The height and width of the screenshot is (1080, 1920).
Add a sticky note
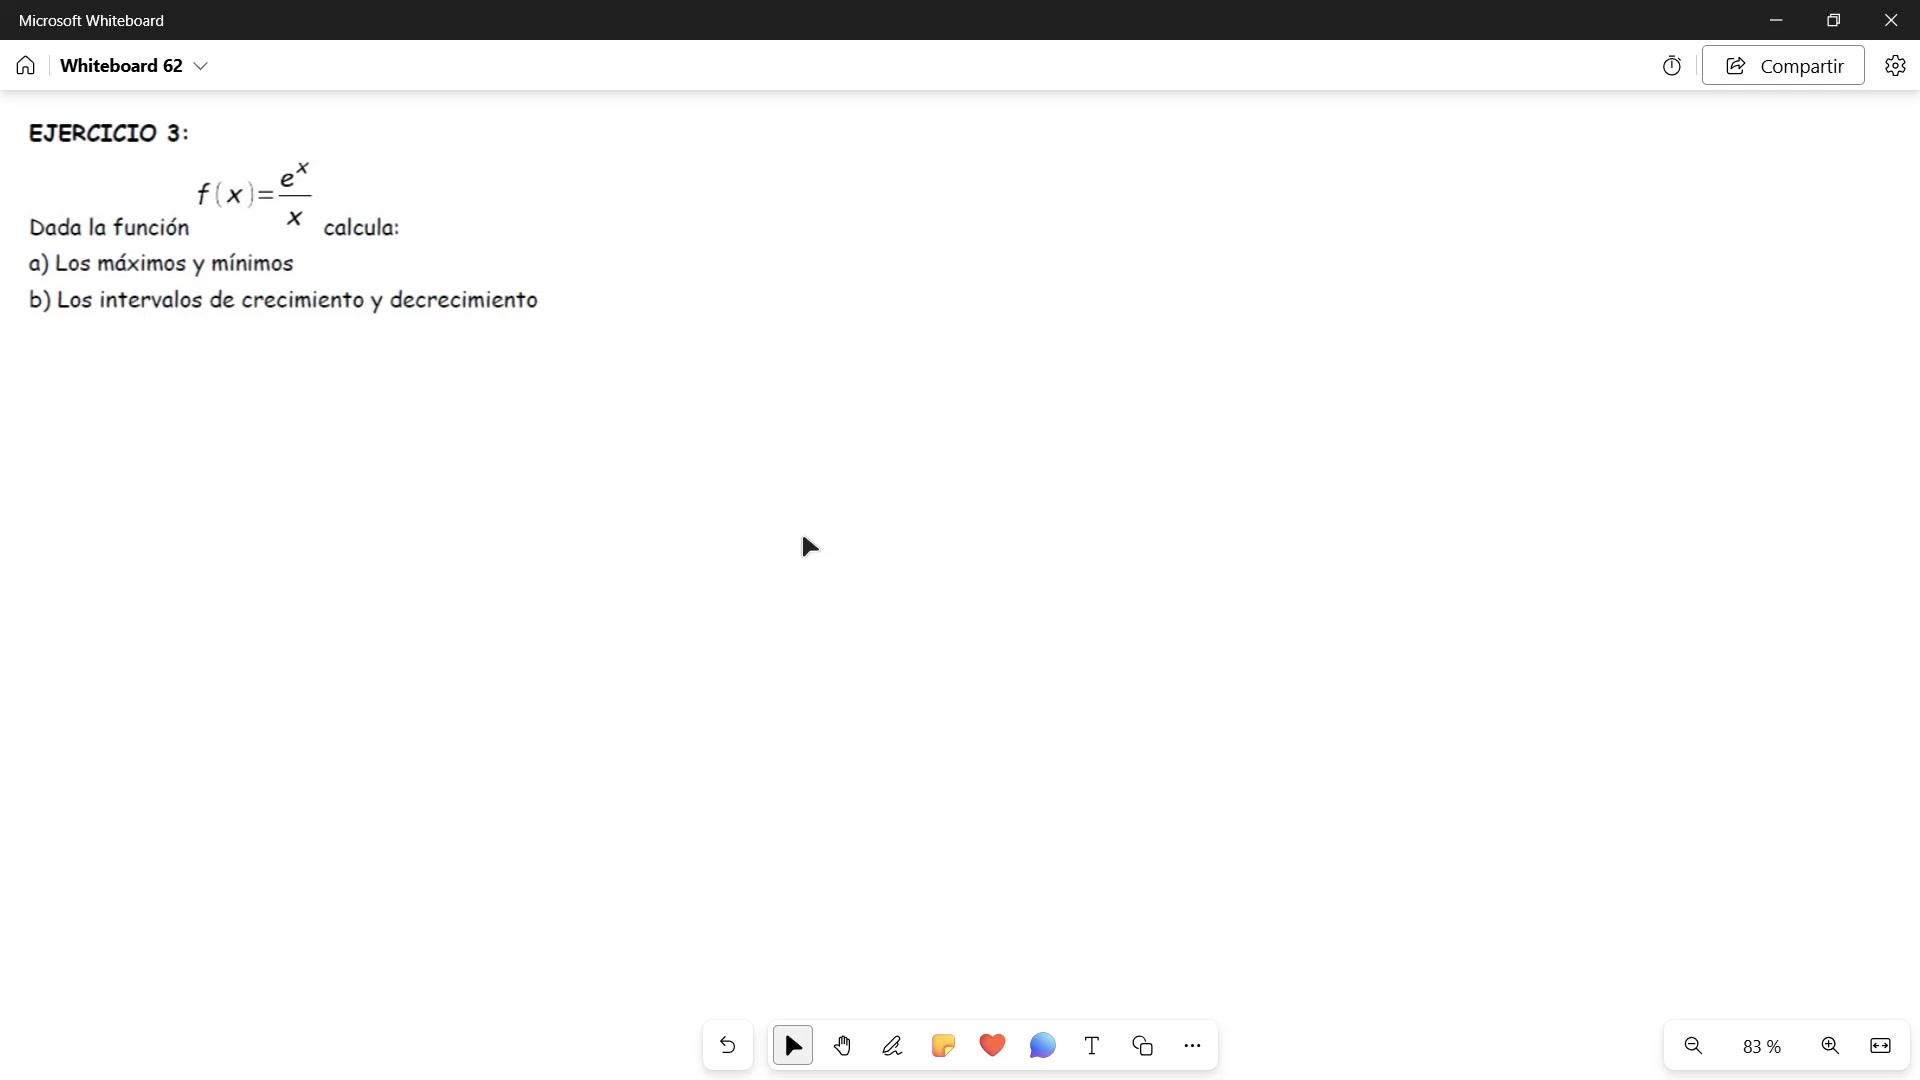tap(943, 1046)
